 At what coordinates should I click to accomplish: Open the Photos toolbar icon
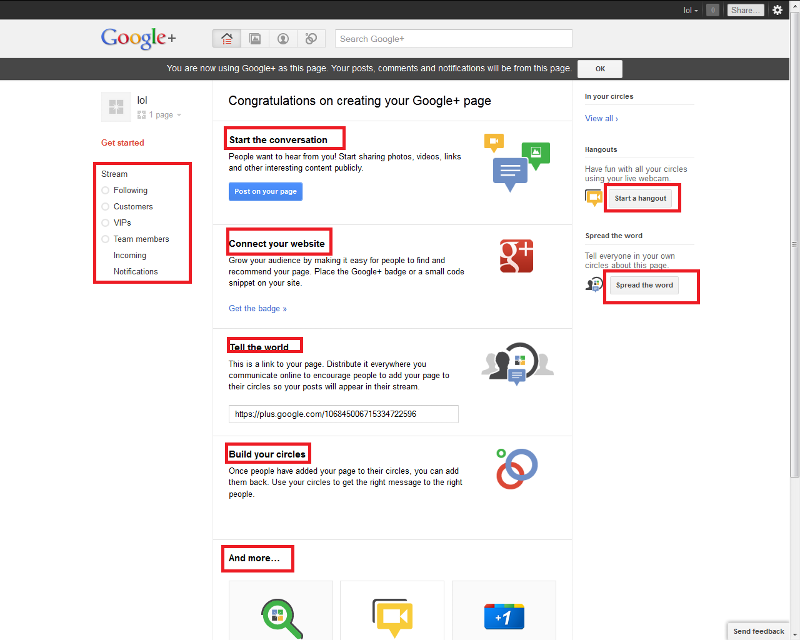[x=255, y=39]
